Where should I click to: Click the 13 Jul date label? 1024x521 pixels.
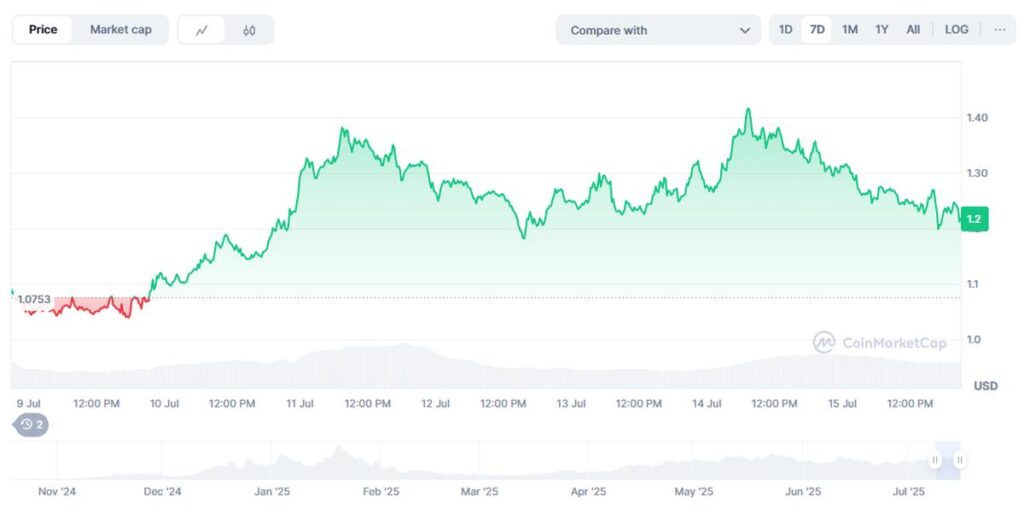click(x=571, y=403)
